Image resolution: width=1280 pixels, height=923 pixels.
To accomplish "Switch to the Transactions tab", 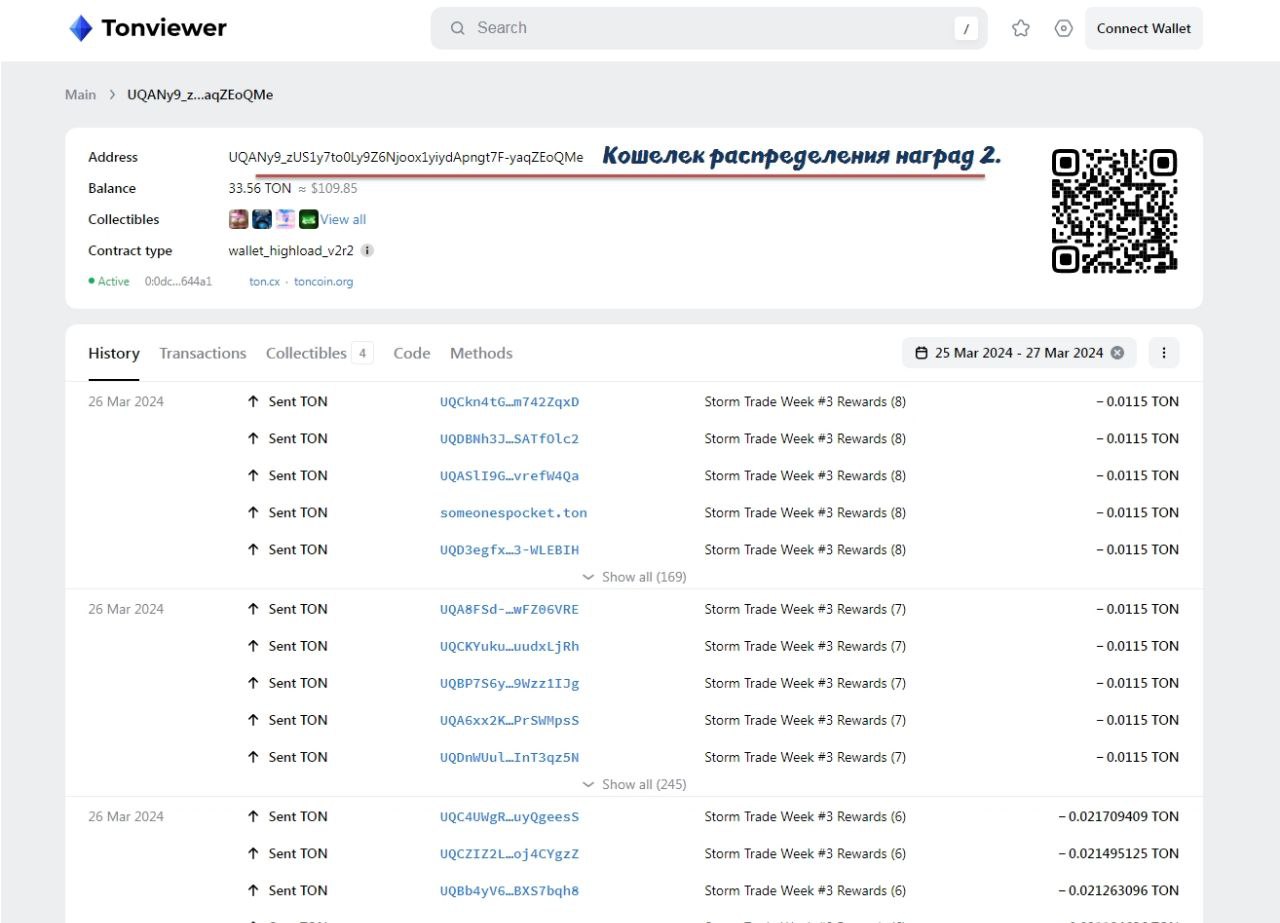I will [203, 353].
